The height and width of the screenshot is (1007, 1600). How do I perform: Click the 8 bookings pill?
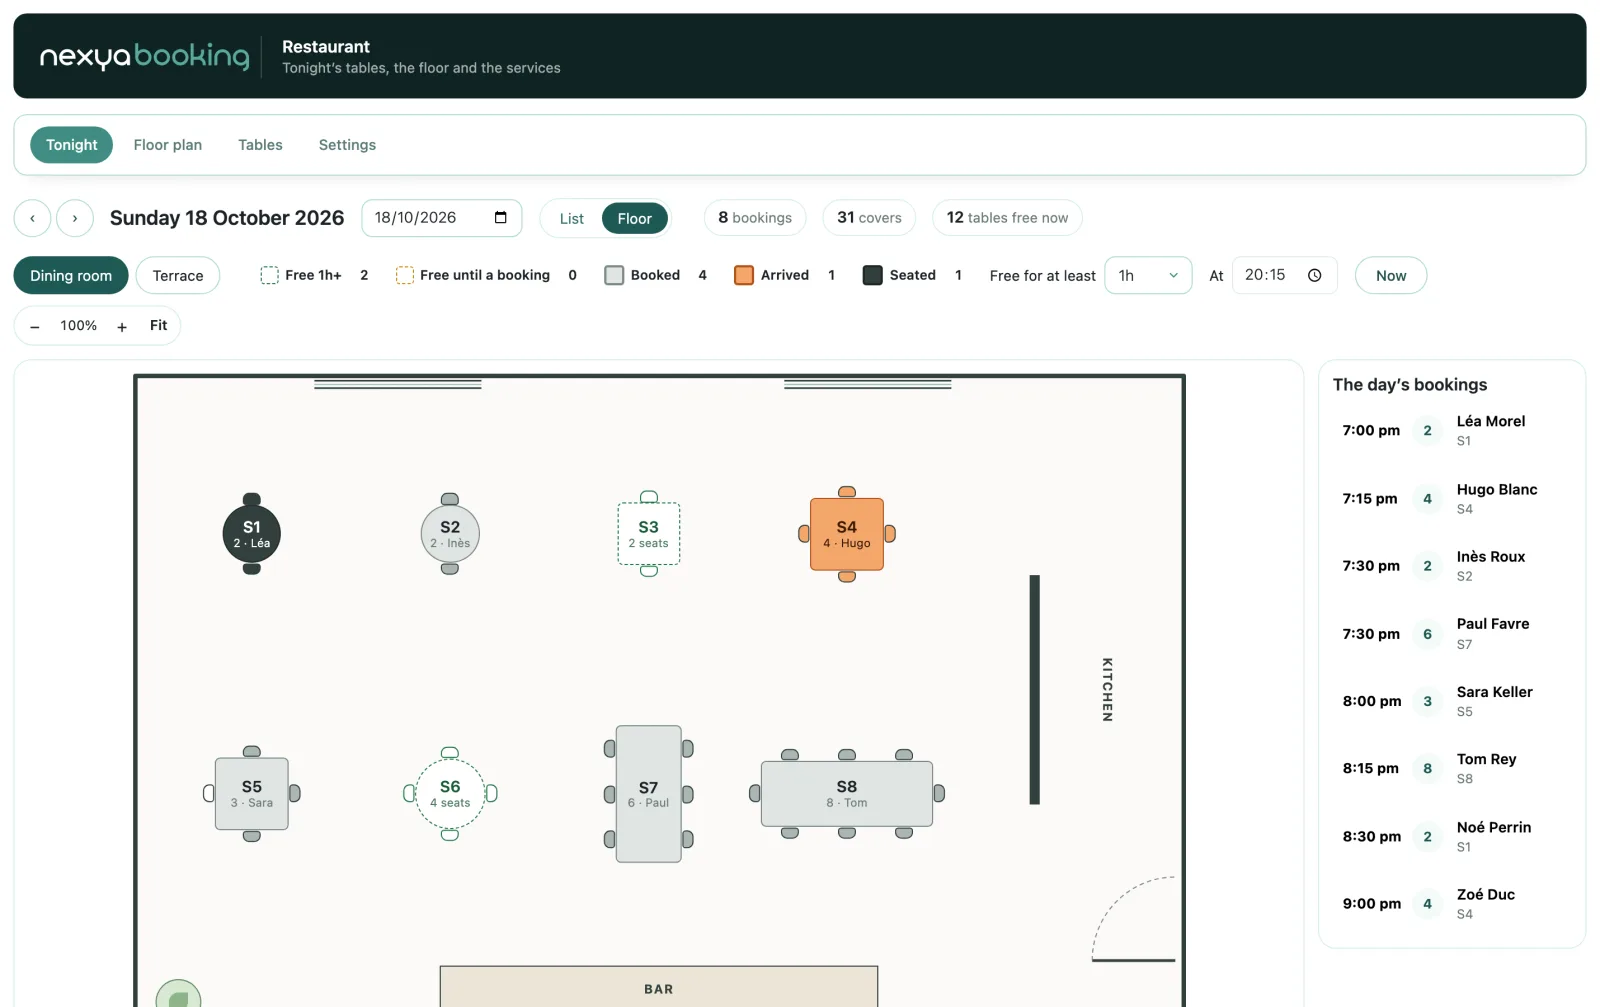[x=755, y=218]
